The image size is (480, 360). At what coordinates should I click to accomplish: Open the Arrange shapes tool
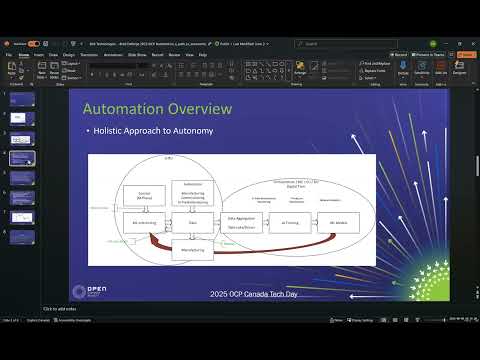300,68
